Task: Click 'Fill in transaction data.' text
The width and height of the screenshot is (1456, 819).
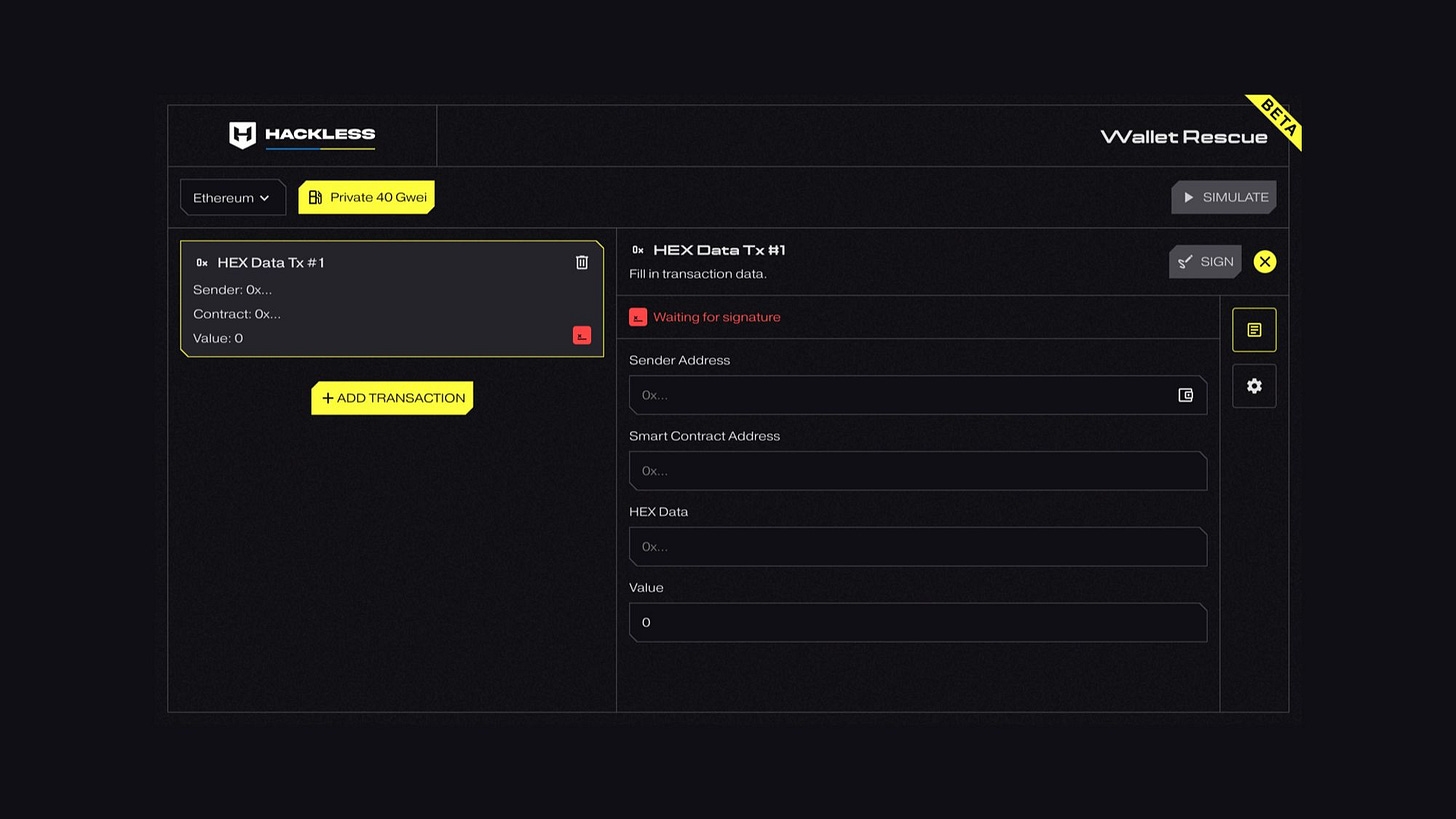Action: point(698,274)
